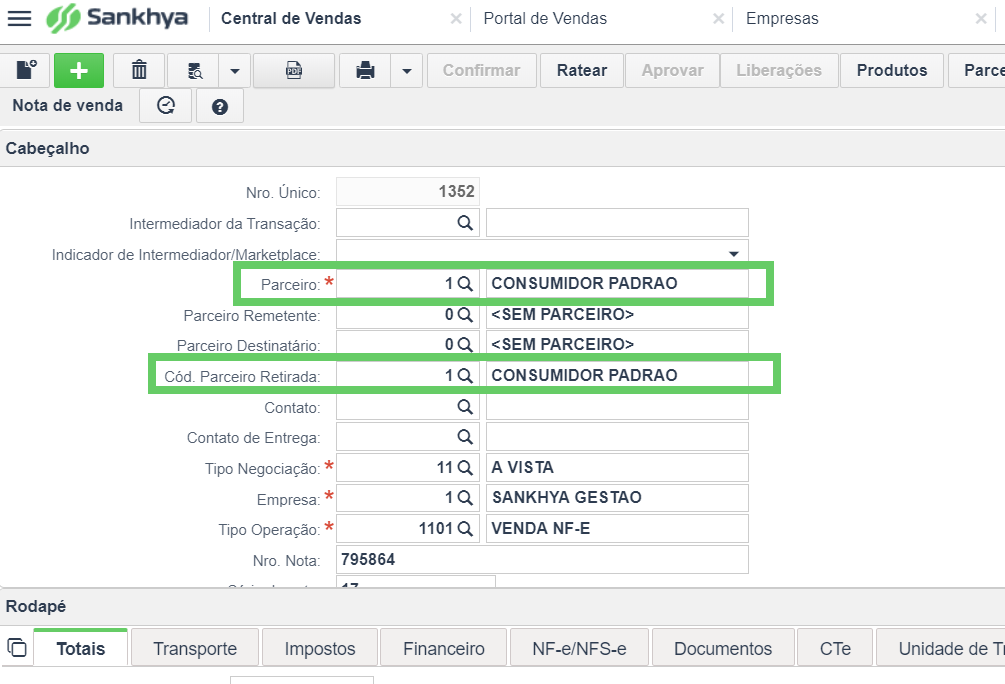The width and height of the screenshot is (1005, 684).
Task: Search Intermediador da Transação with magnifier
Action: (465, 222)
